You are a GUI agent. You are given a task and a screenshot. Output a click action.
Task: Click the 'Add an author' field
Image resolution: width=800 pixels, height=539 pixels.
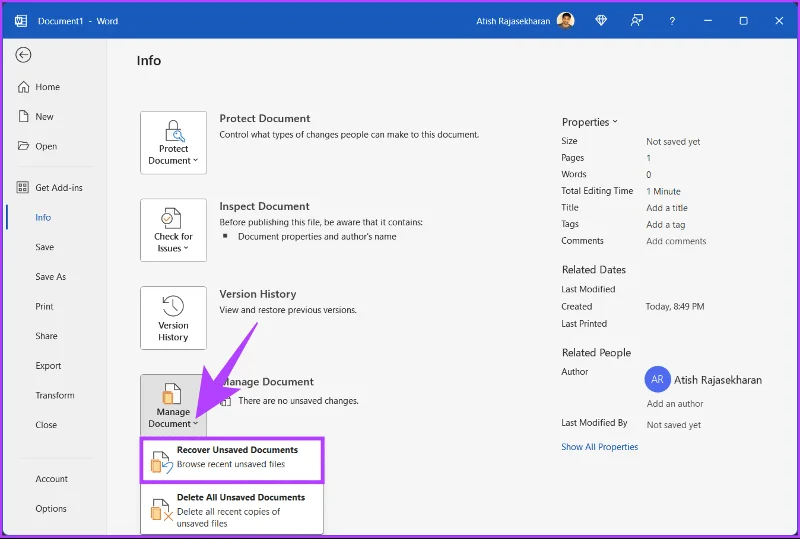tap(675, 404)
